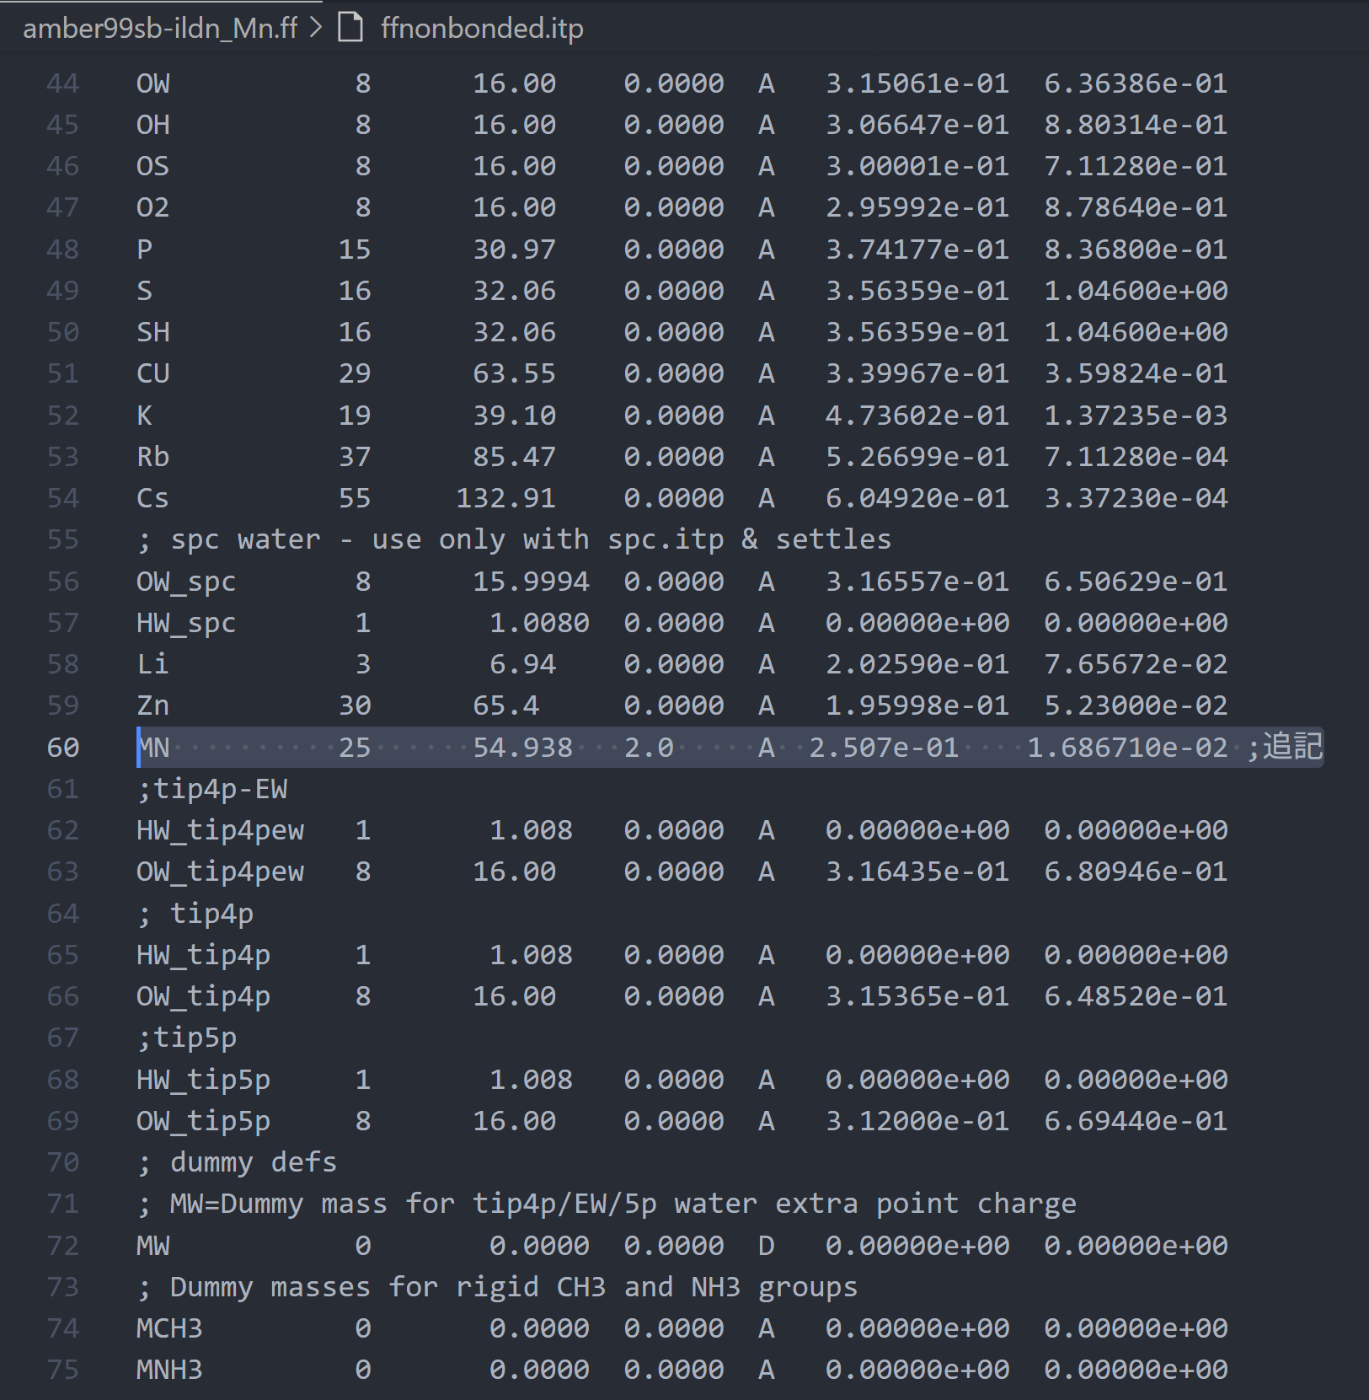Click epsilon 1.04600e+00 on the SH line

[1136, 332]
